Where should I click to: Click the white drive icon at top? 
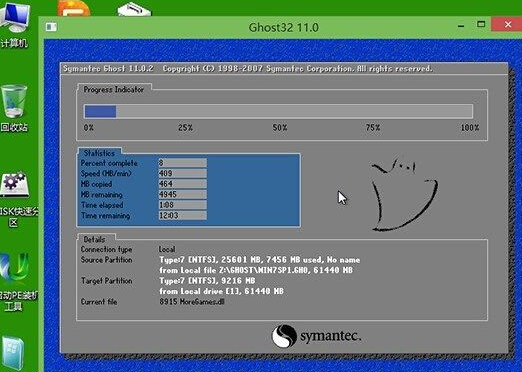pos(134,9)
